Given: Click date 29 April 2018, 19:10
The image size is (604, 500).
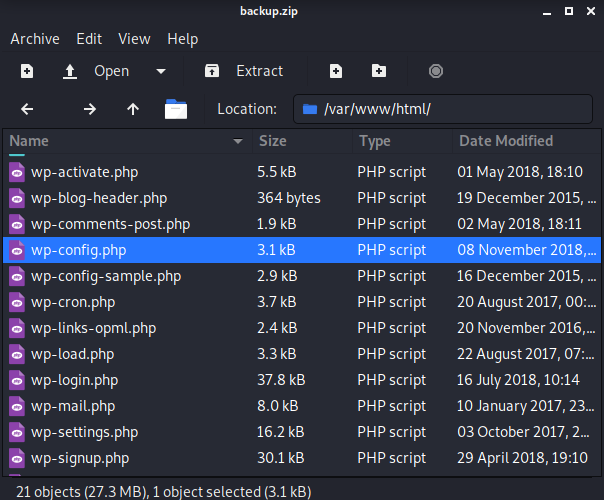Looking at the screenshot, I should click(522, 458).
